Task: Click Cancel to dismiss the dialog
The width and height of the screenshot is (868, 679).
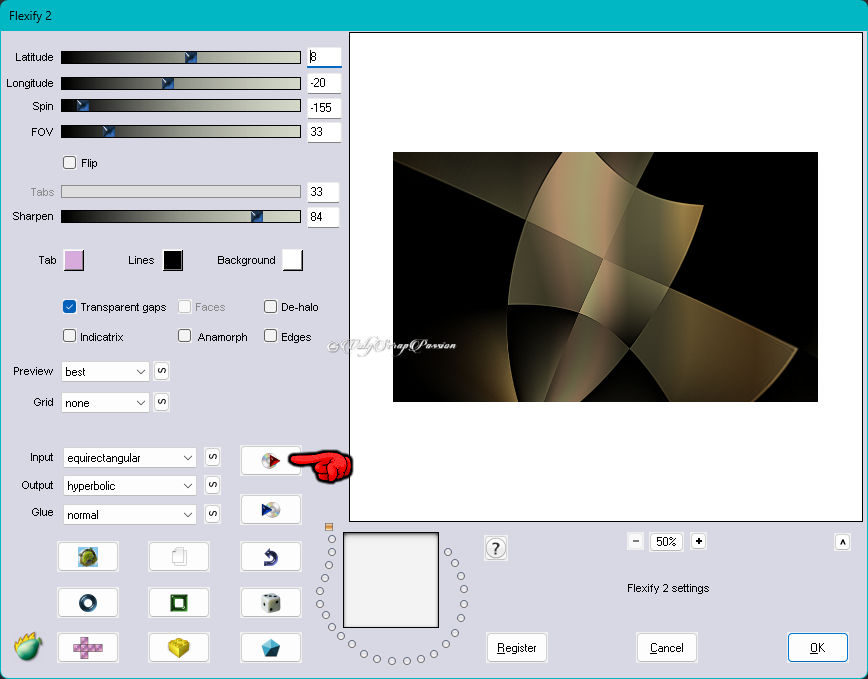Action: coord(666,648)
